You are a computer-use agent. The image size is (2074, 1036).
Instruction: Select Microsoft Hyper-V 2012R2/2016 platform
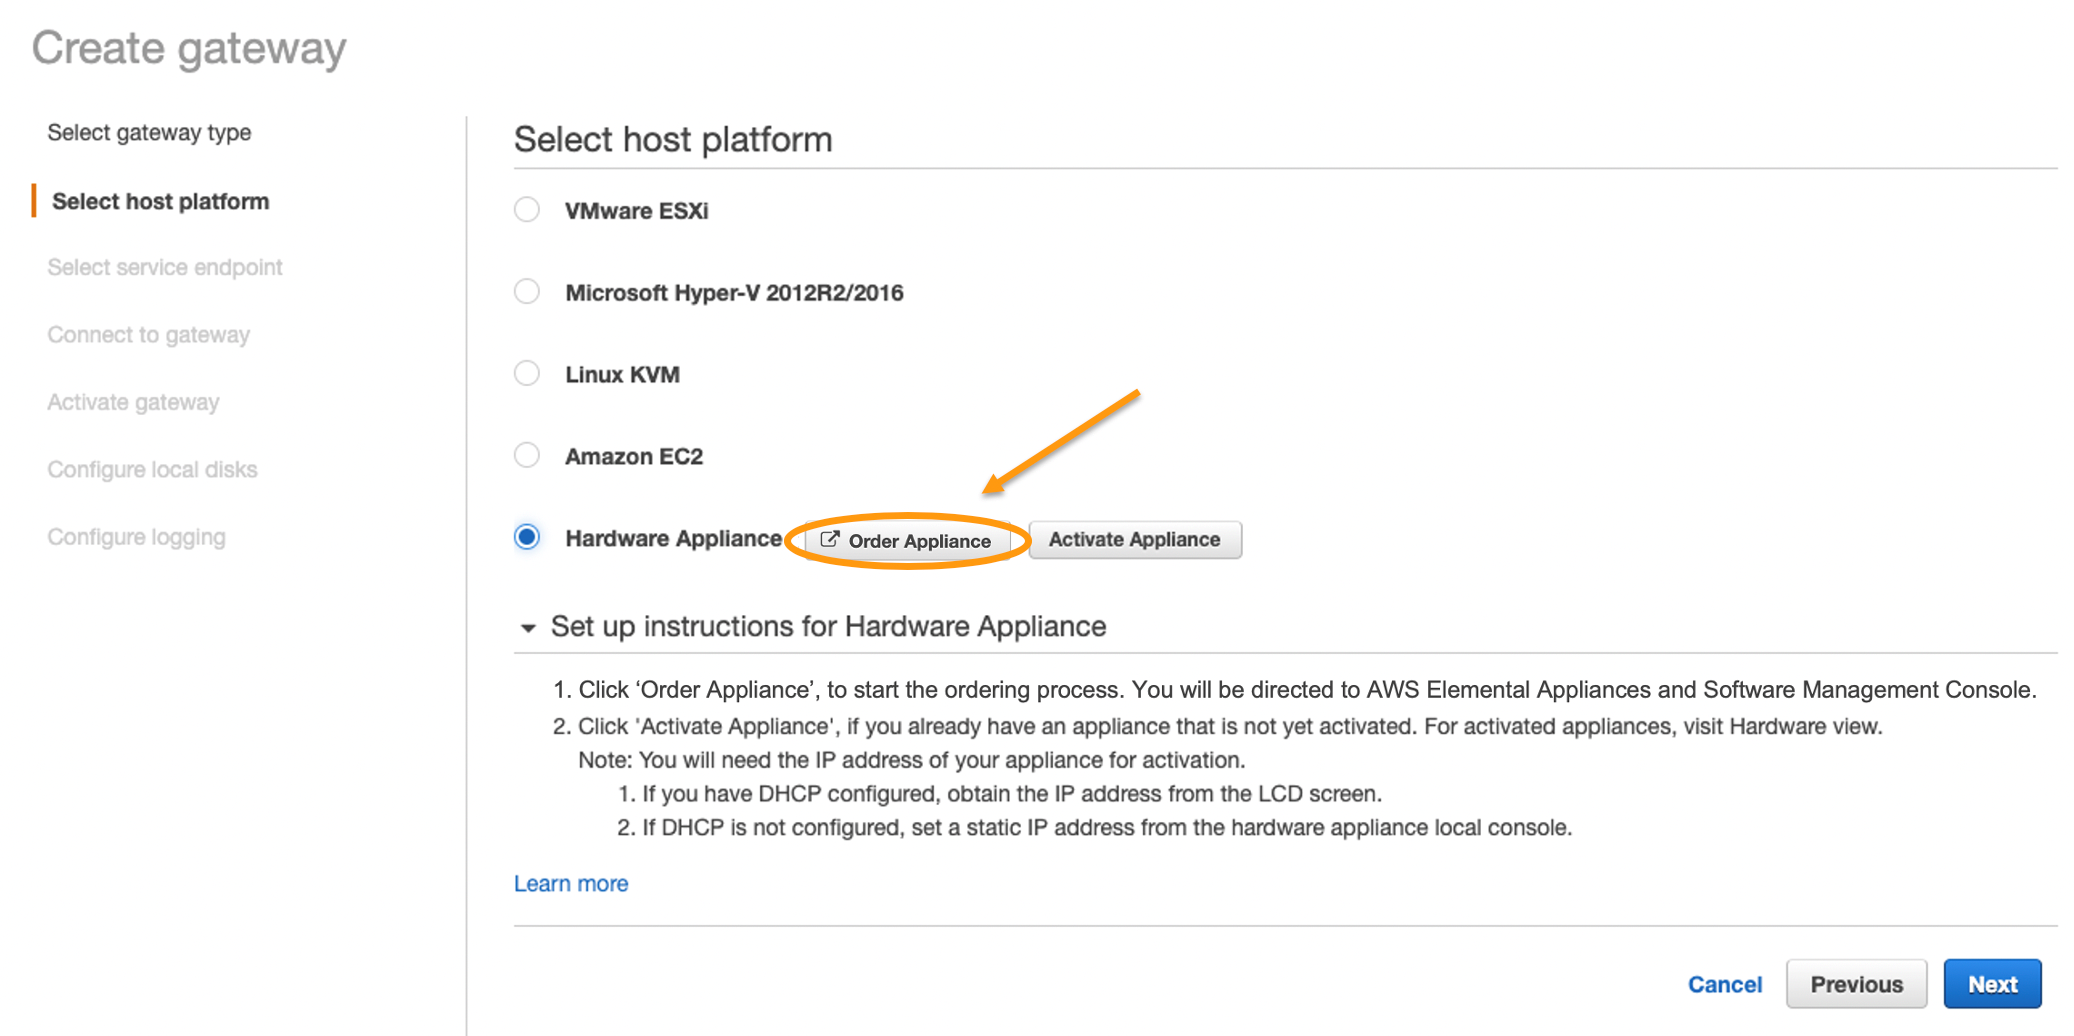[x=527, y=291]
